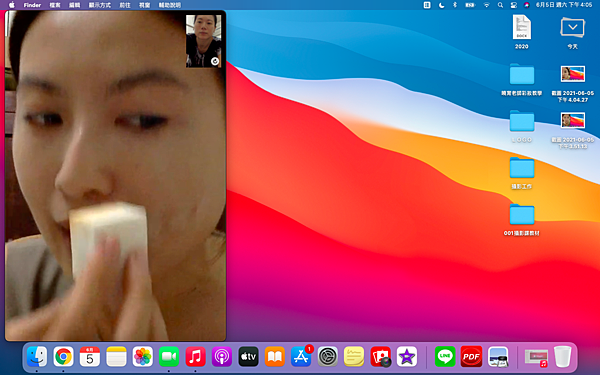Open Spotlight search in the menu bar
Image resolution: width=600 pixels, height=375 pixels.
(x=500, y=5)
